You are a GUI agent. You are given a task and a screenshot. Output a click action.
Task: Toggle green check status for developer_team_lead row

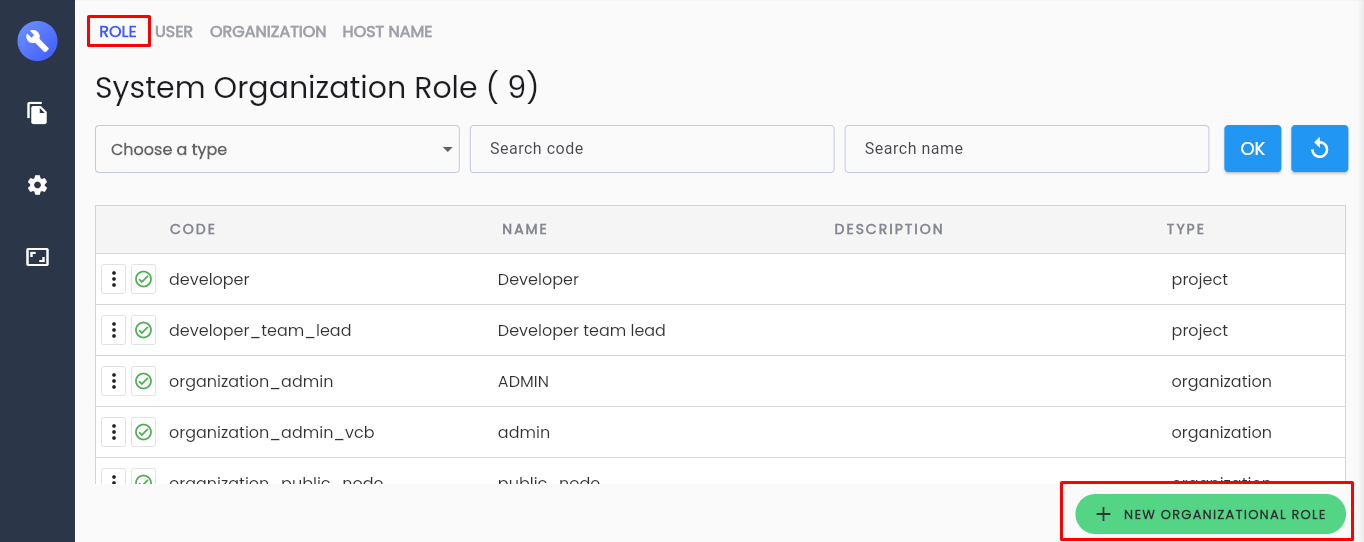coord(143,330)
